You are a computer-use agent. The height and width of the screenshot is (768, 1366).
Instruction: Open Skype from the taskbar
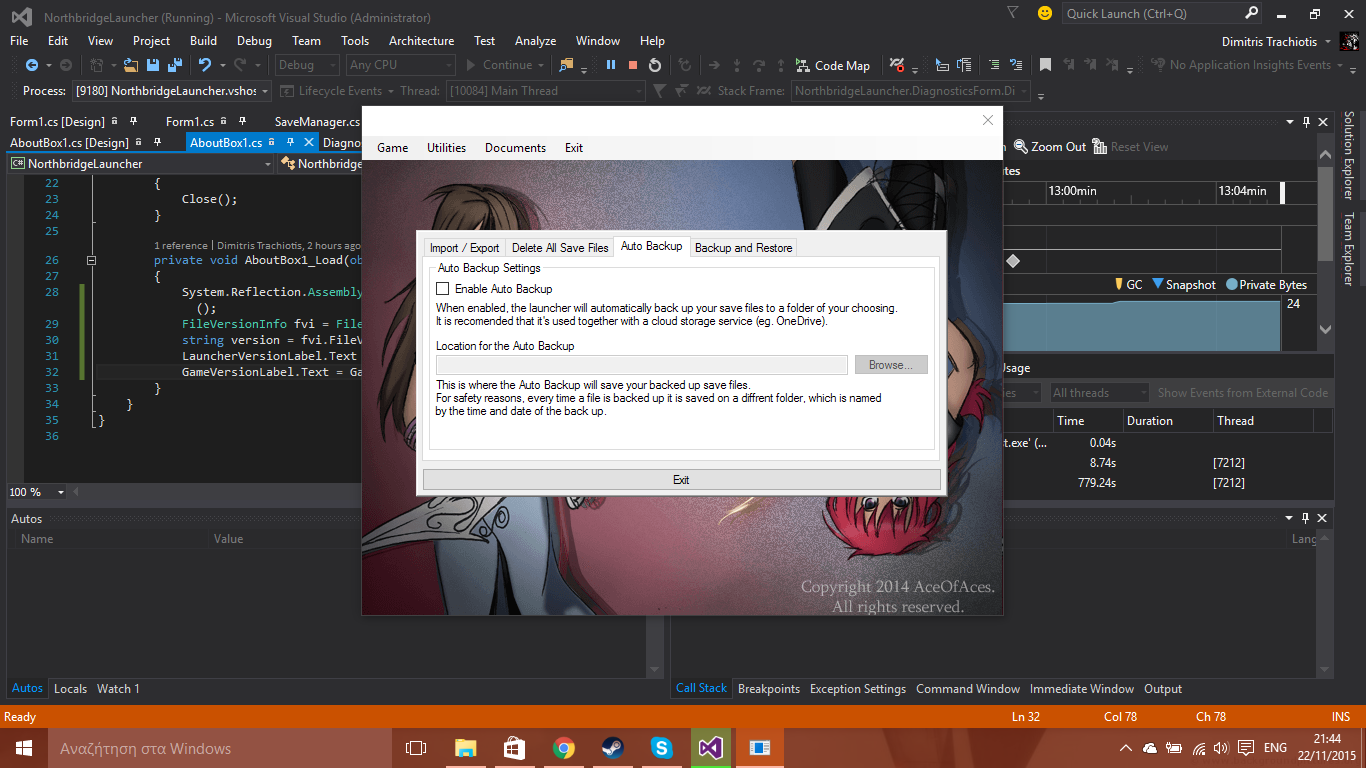661,748
